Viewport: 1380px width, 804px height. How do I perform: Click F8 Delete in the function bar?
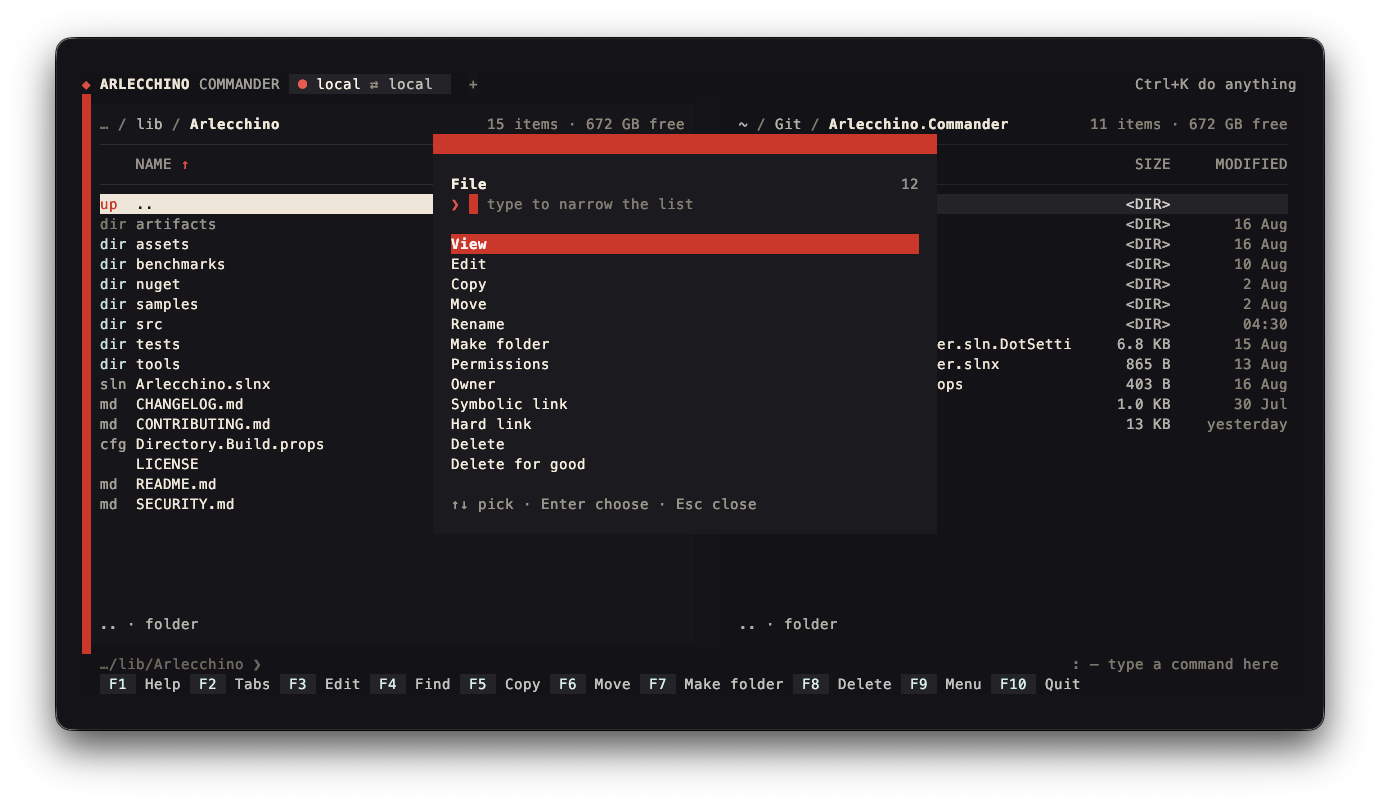click(843, 684)
